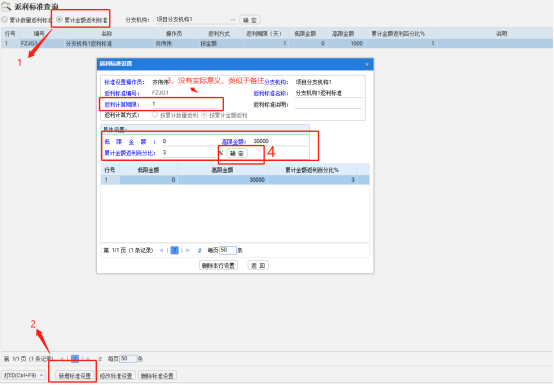This screenshot has width=554, height=385.
Task: Click the main list refresh pagination icon
Action: click(x=100, y=359)
